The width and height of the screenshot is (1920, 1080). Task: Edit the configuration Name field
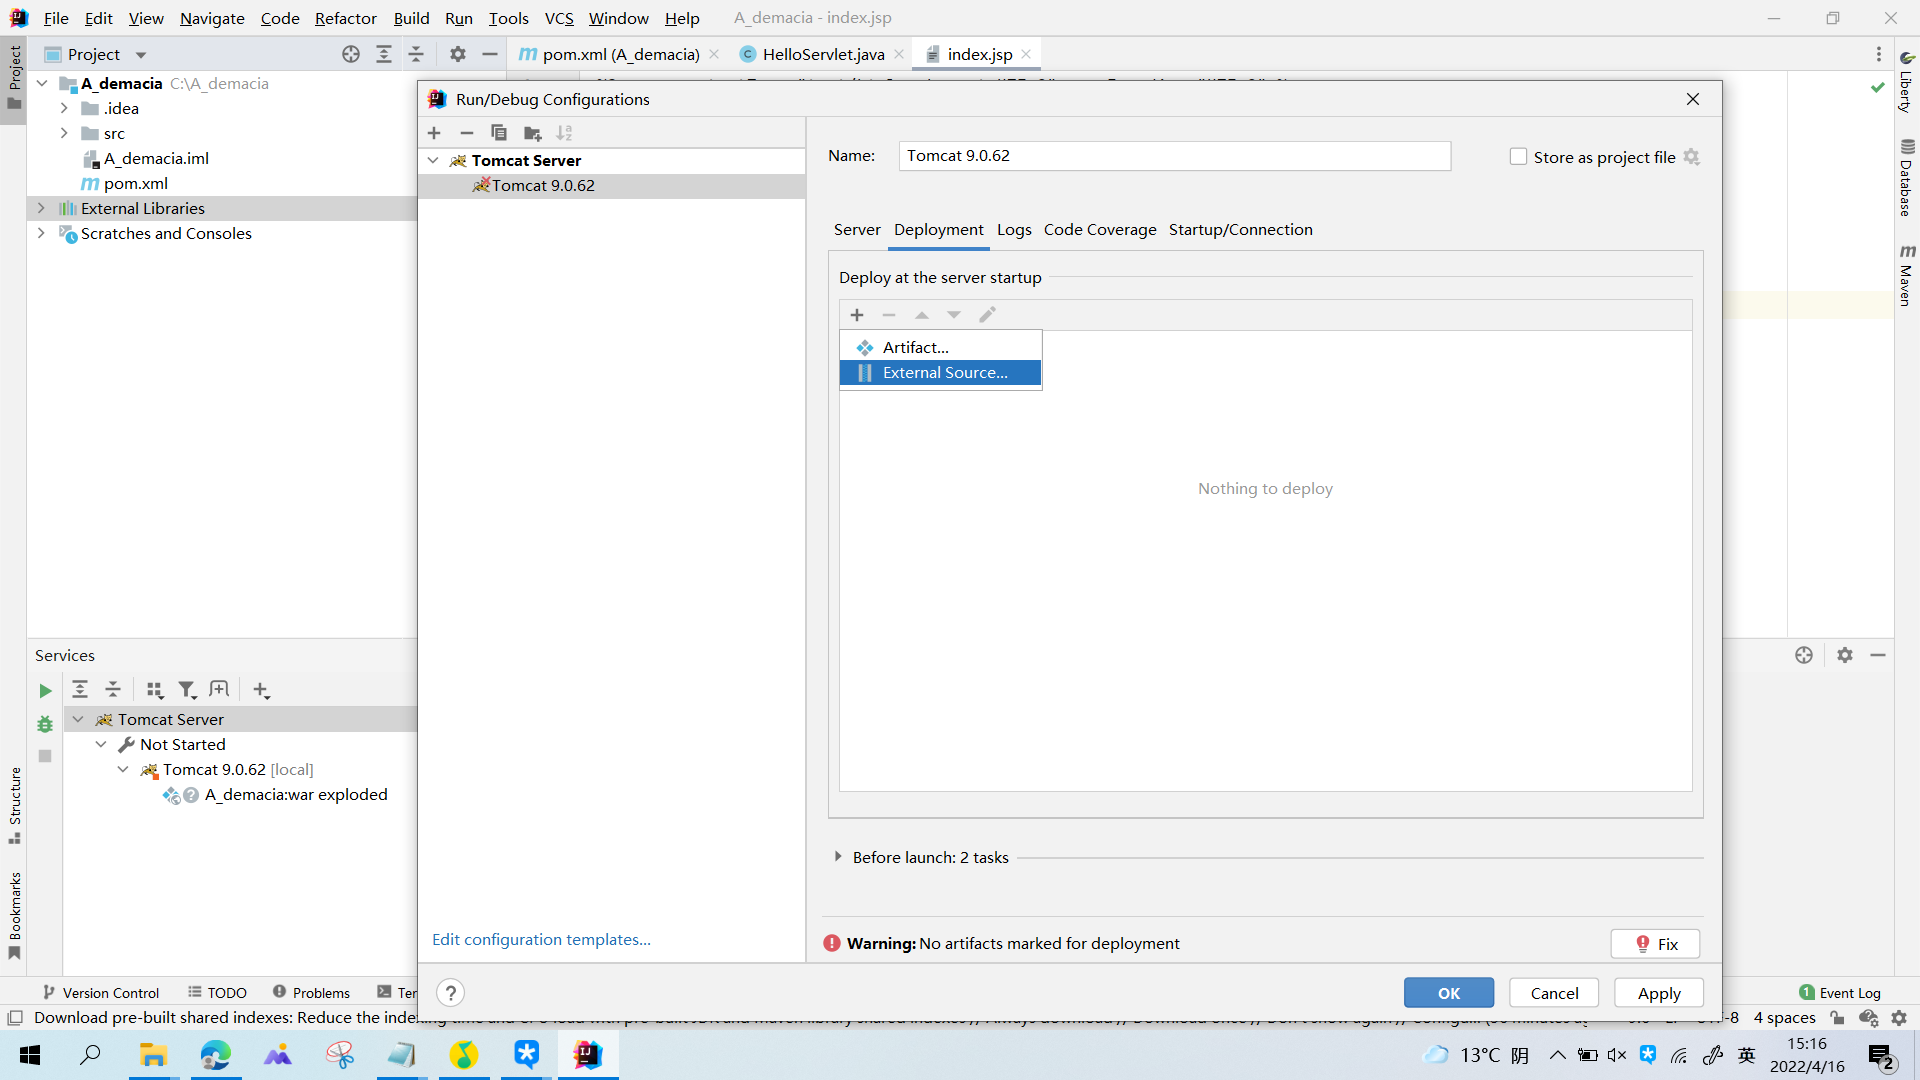click(x=1174, y=156)
